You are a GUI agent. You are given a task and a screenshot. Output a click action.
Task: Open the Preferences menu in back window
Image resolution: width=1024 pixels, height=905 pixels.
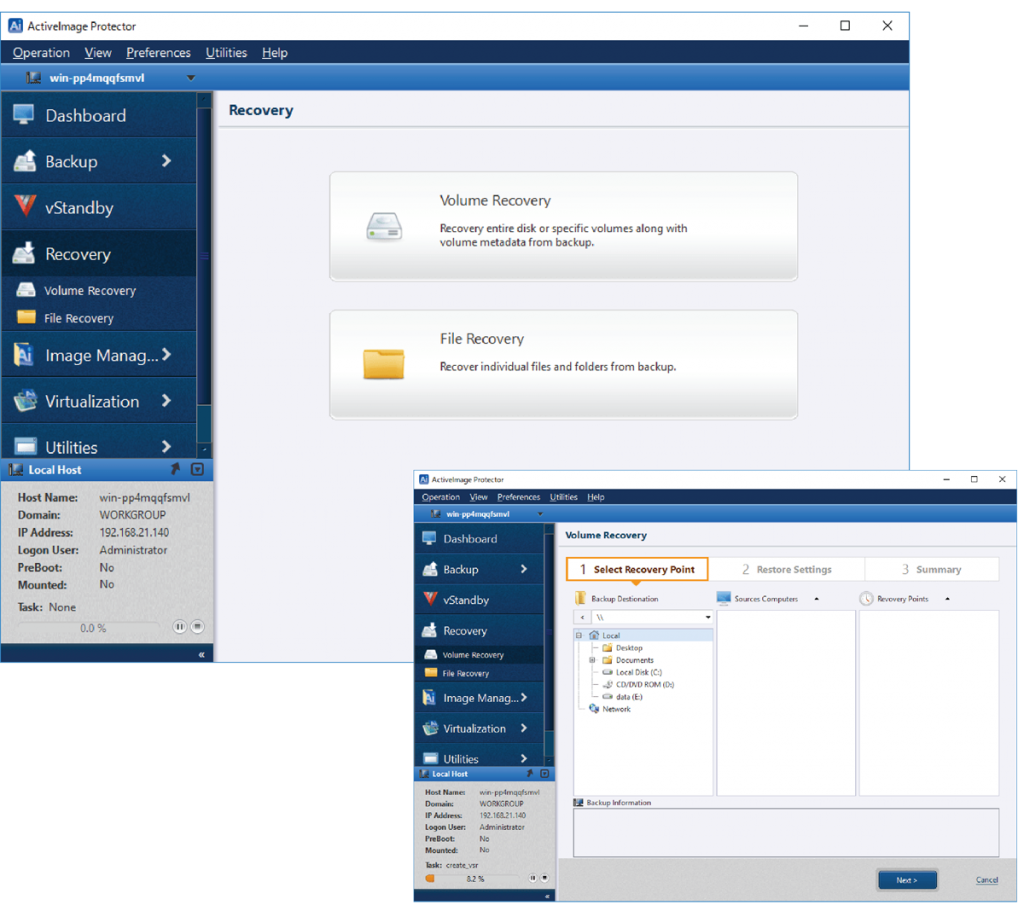pyautogui.click(x=158, y=53)
